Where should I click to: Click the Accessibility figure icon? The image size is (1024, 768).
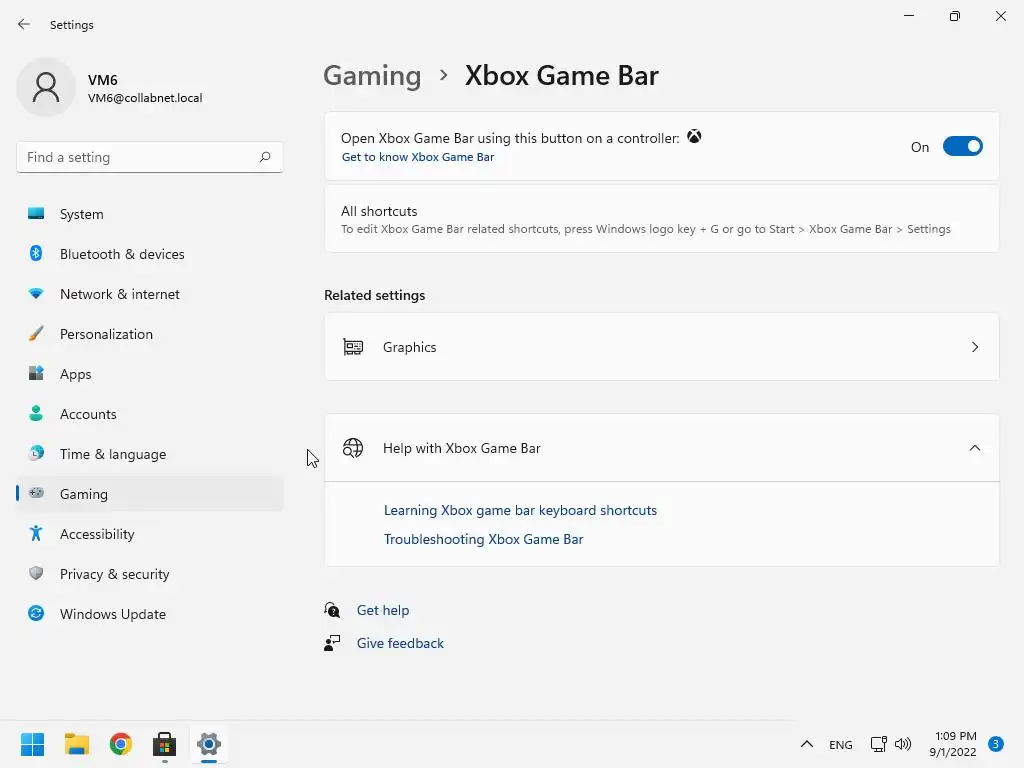point(36,534)
